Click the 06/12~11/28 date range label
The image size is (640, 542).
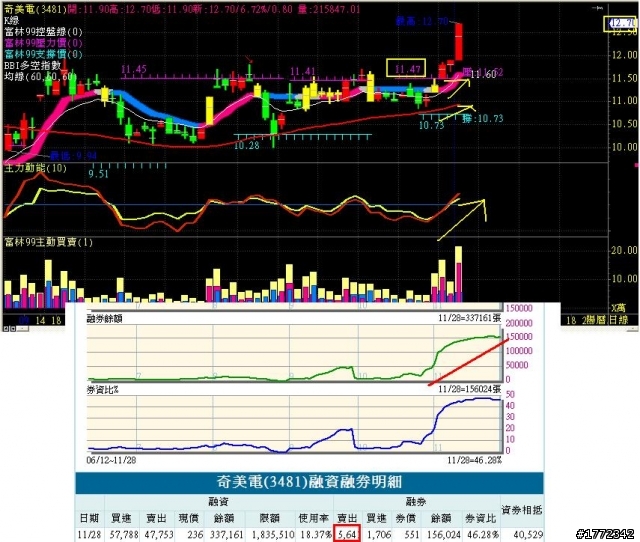[111, 460]
